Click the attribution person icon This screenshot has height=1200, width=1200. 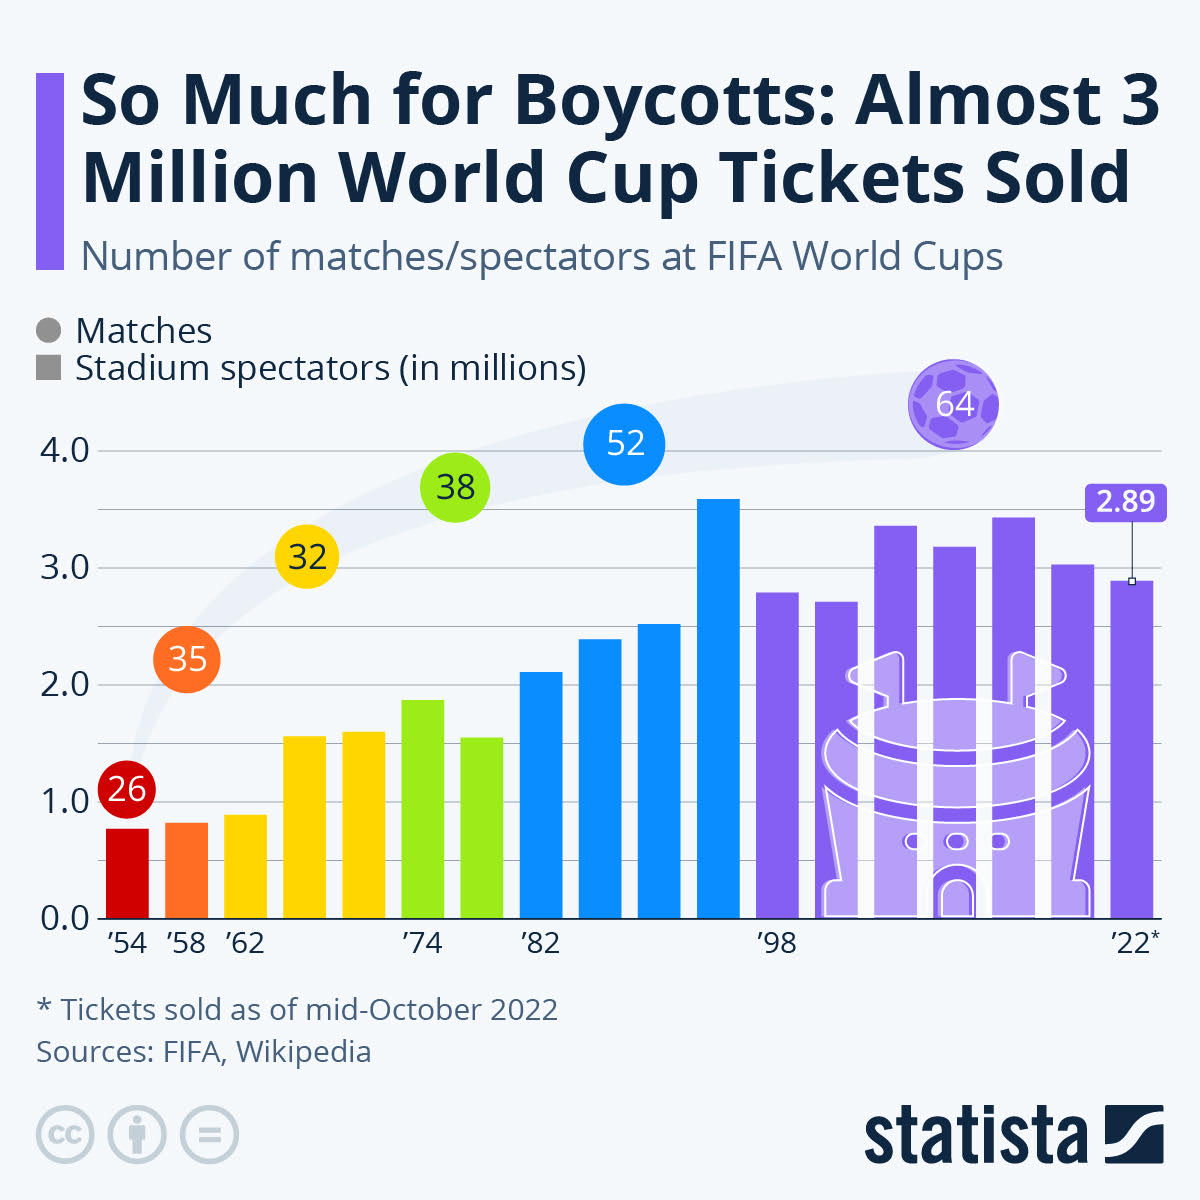pyautogui.click(x=137, y=1135)
